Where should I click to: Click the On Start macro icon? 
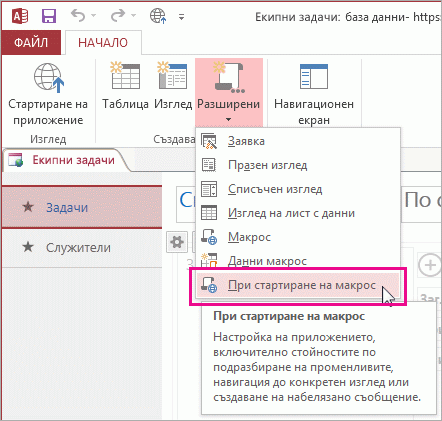209,285
